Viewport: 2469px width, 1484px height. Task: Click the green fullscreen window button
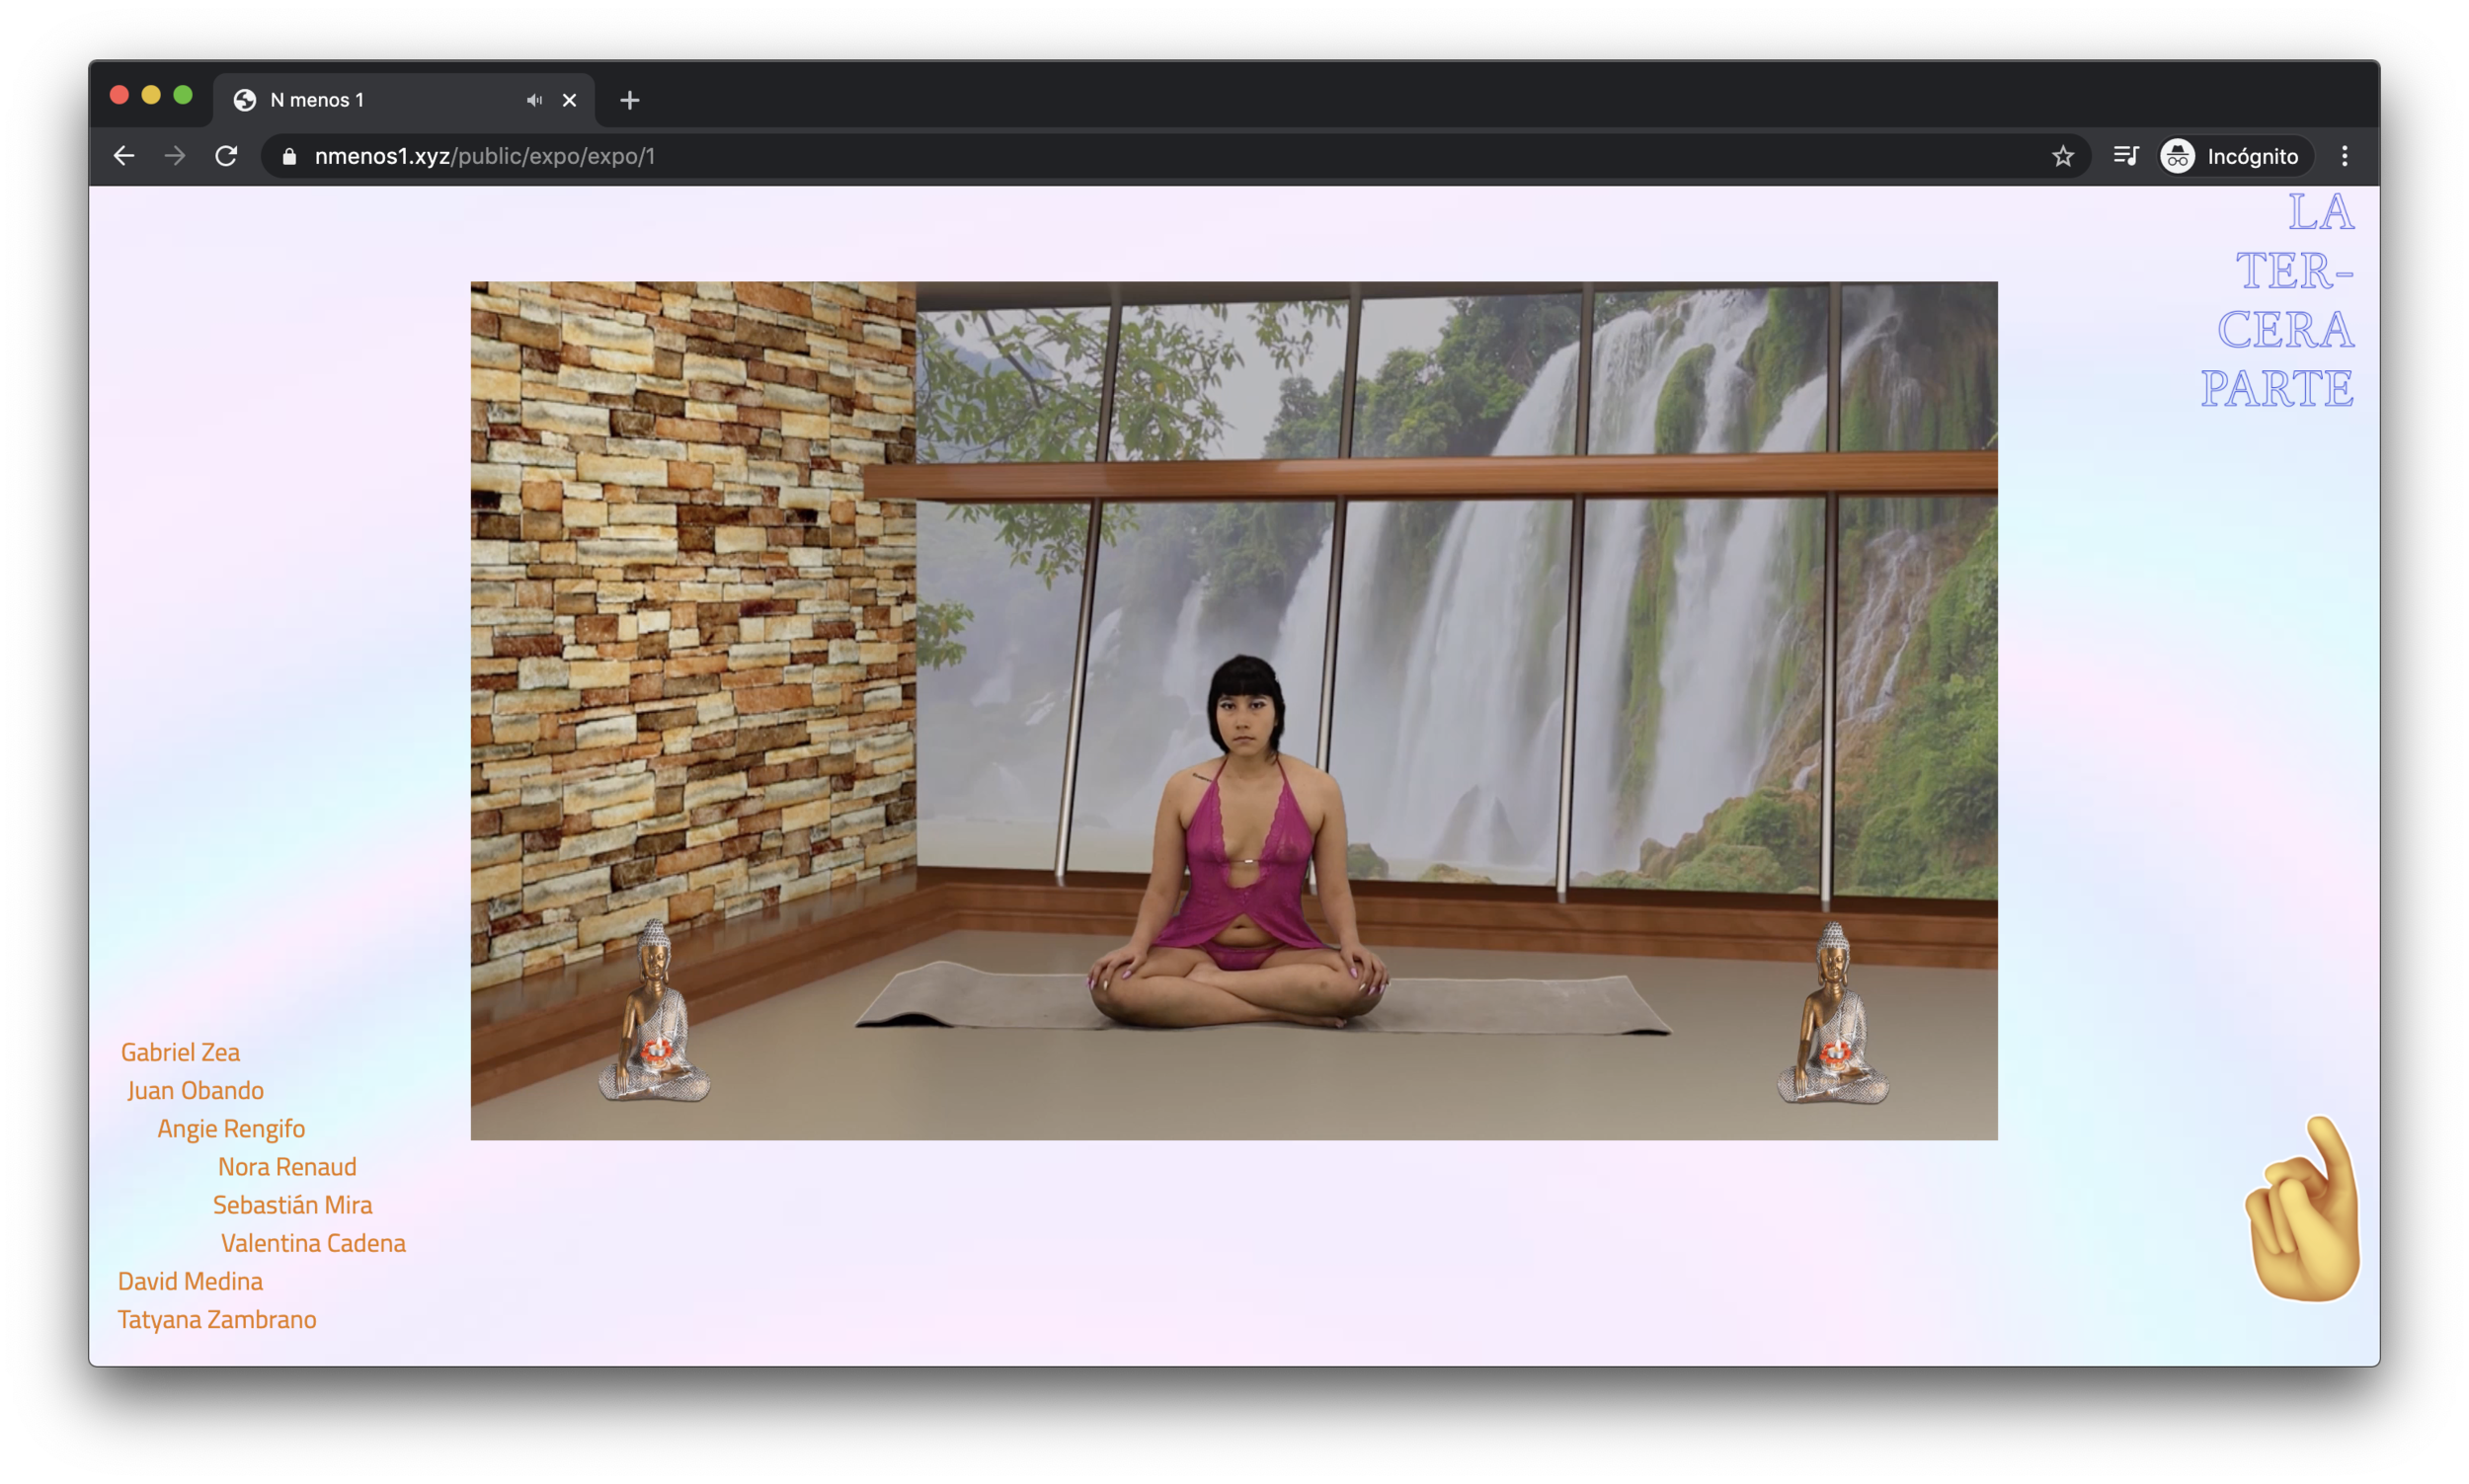point(183,95)
